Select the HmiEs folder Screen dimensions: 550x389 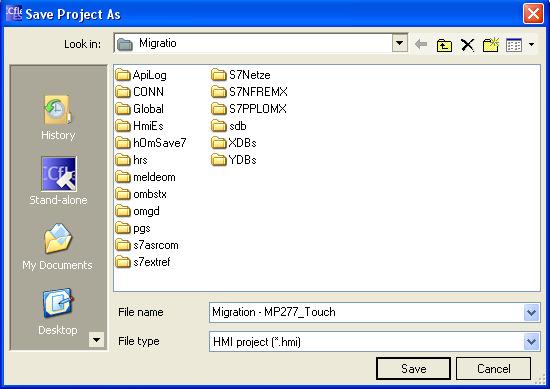tap(140, 126)
